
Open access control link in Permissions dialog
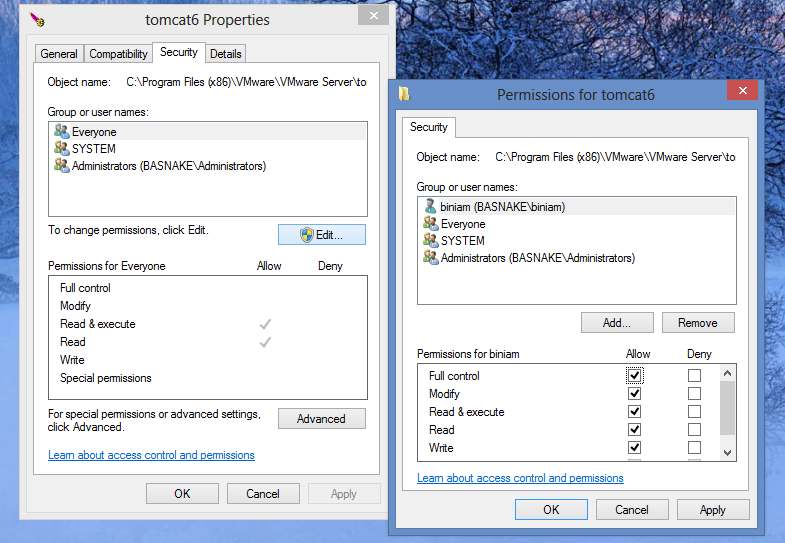click(x=520, y=478)
